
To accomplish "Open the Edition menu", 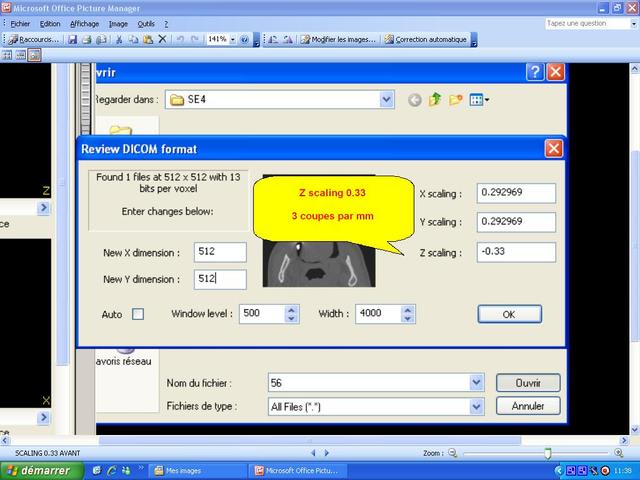I will (50, 24).
